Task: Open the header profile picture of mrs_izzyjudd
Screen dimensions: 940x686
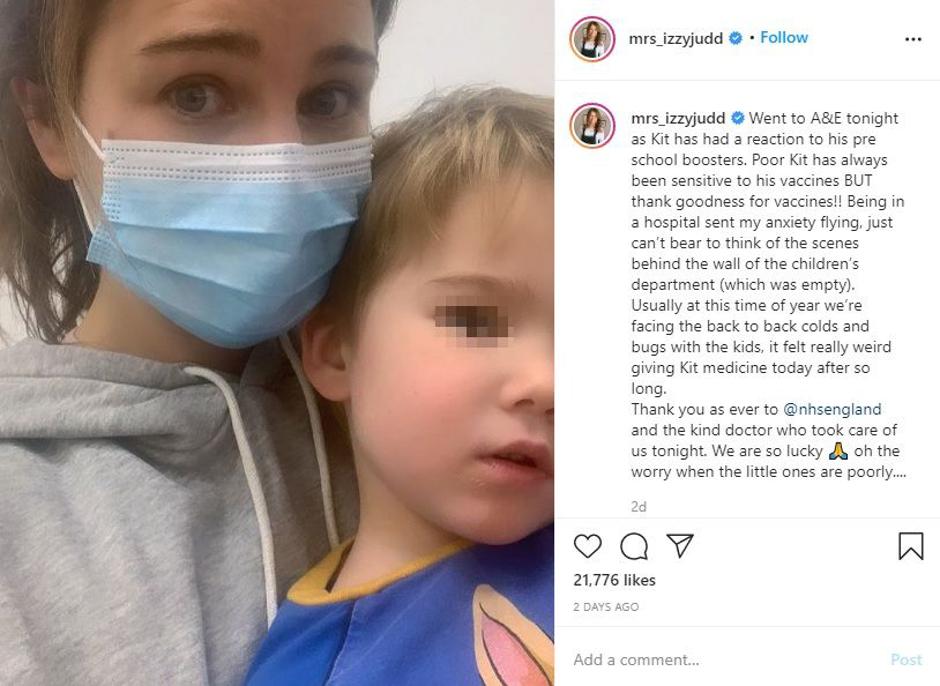Action: [x=592, y=39]
